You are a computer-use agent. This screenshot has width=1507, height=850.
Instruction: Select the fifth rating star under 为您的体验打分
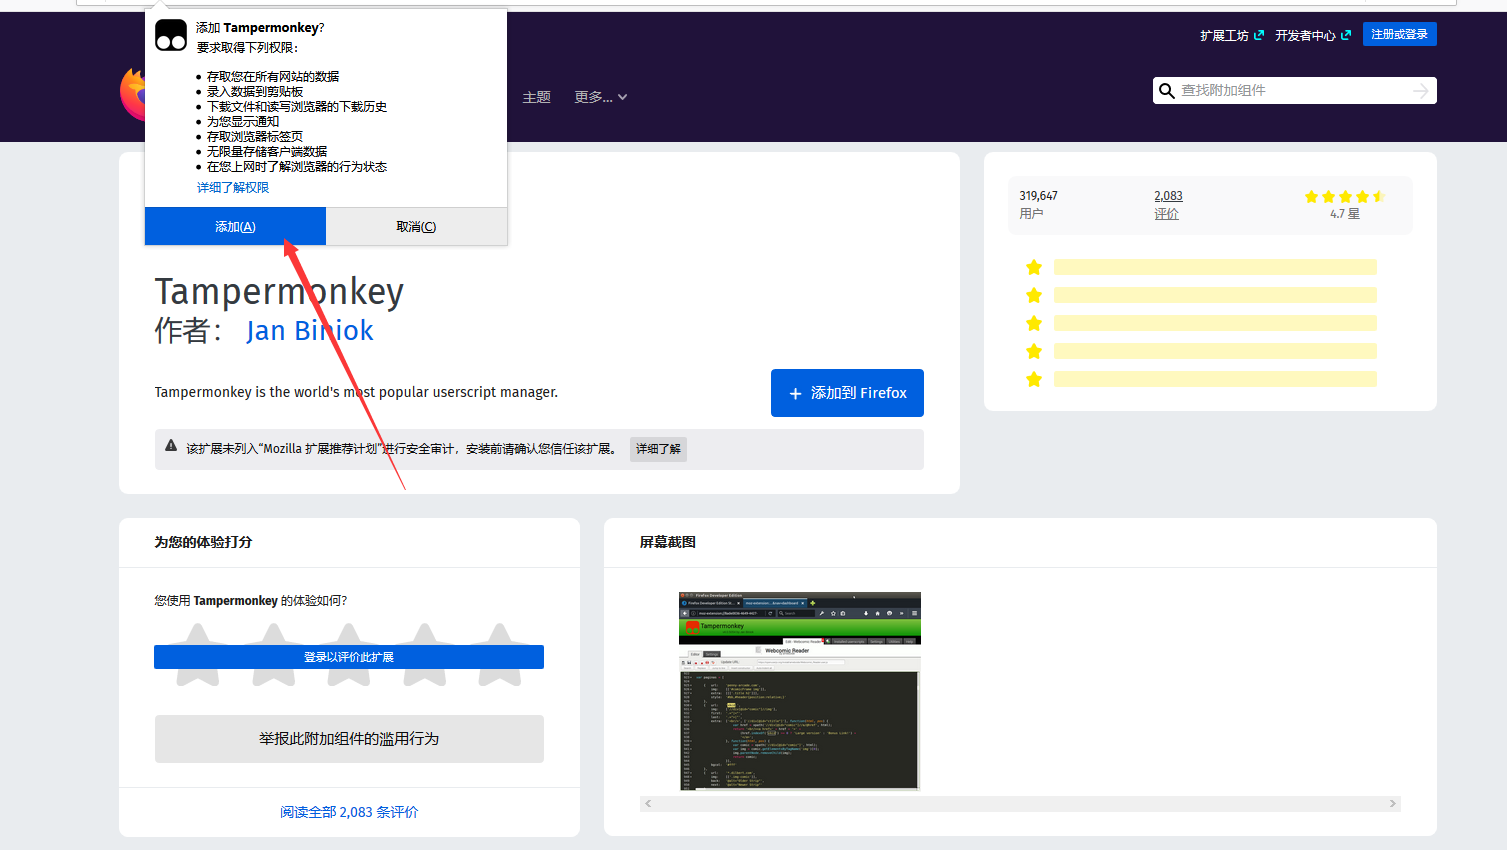pos(500,655)
